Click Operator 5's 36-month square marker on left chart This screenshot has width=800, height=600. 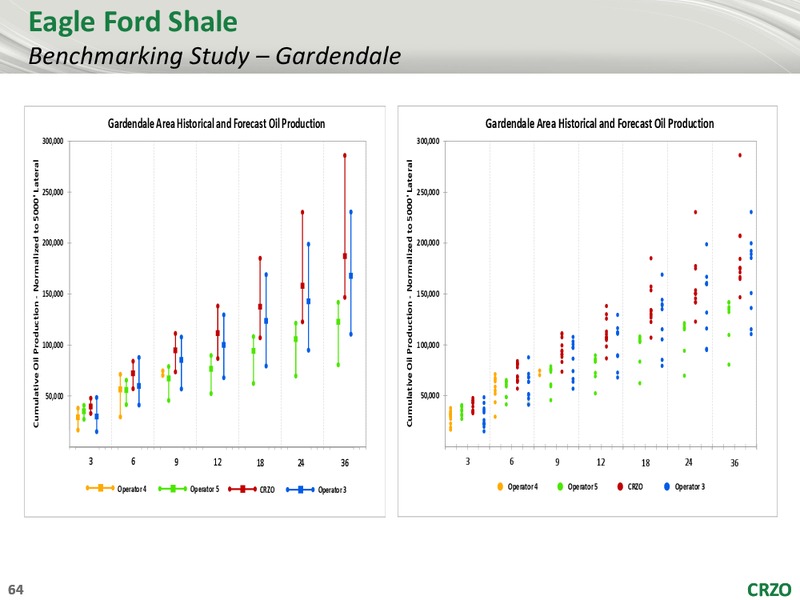click(338, 322)
